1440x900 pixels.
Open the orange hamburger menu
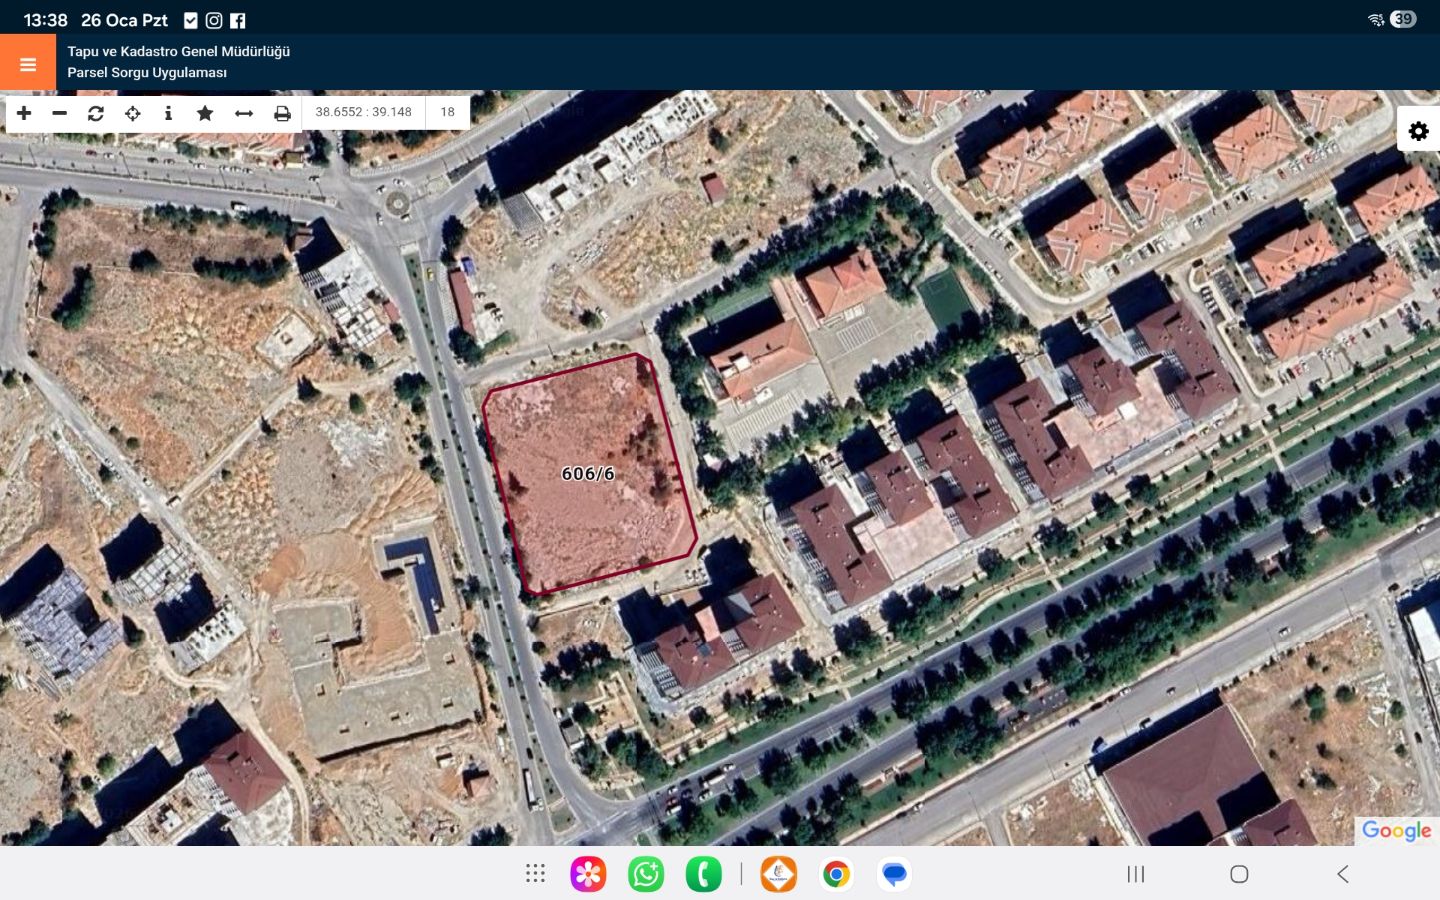[28, 63]
